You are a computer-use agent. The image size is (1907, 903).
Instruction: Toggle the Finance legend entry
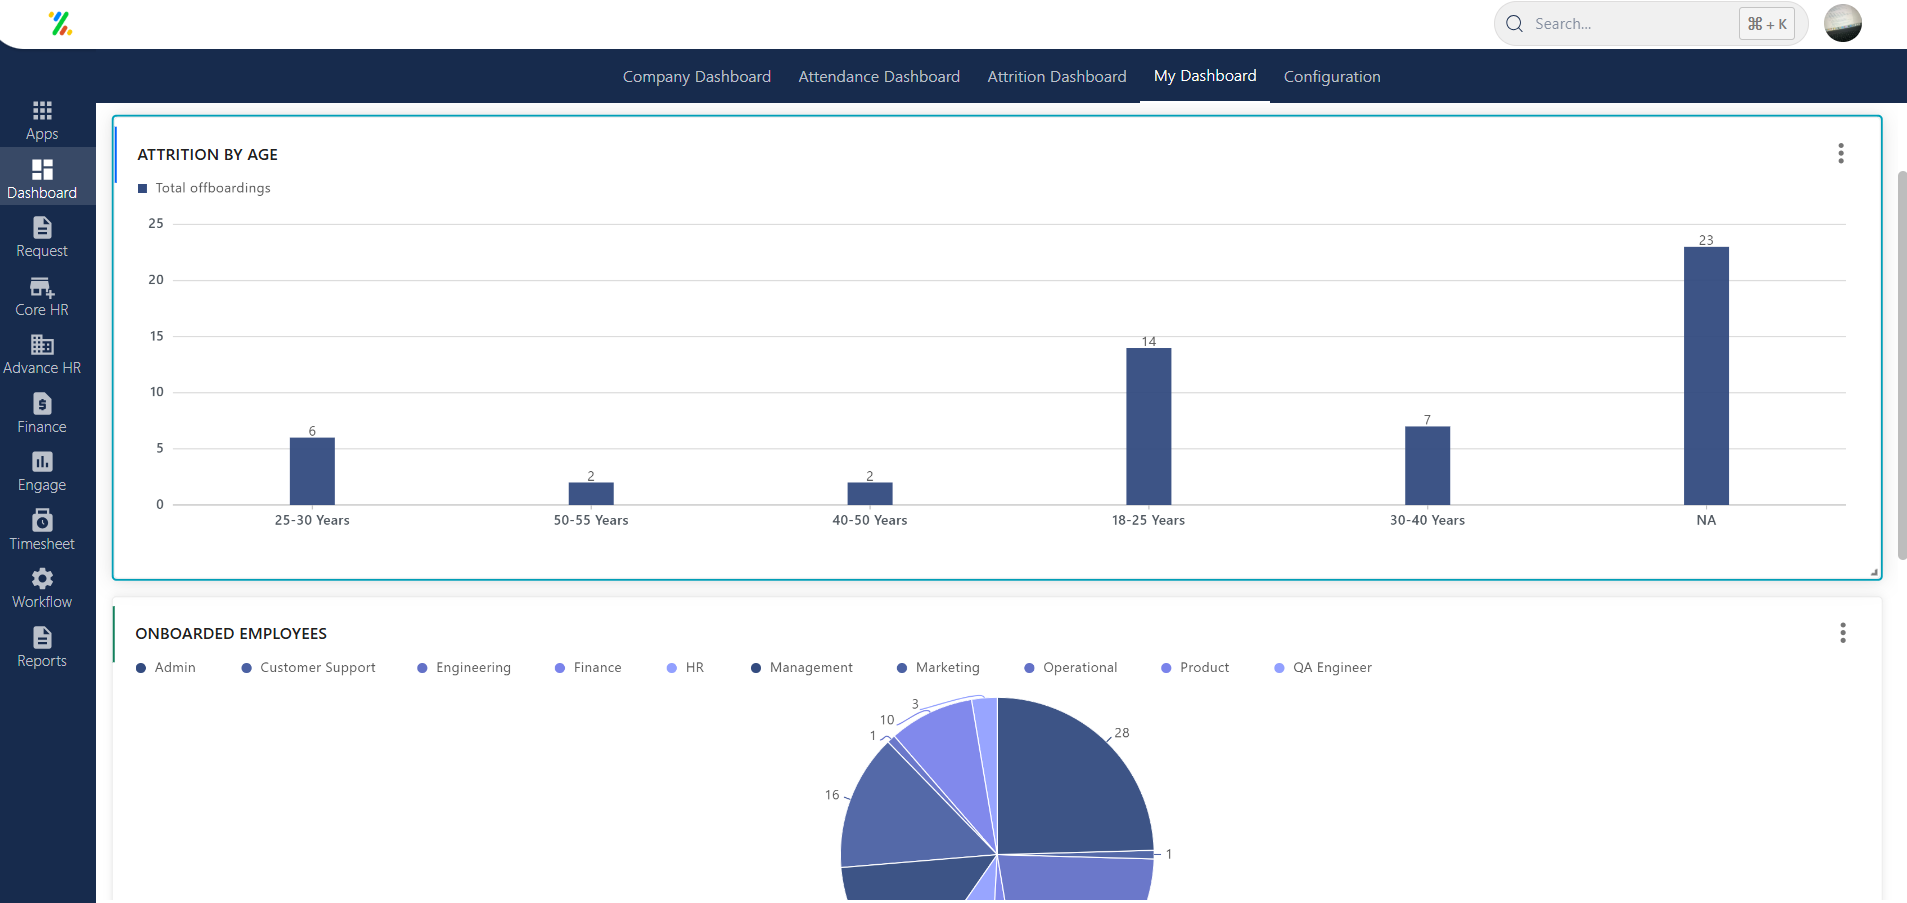[x=588, y=668]
